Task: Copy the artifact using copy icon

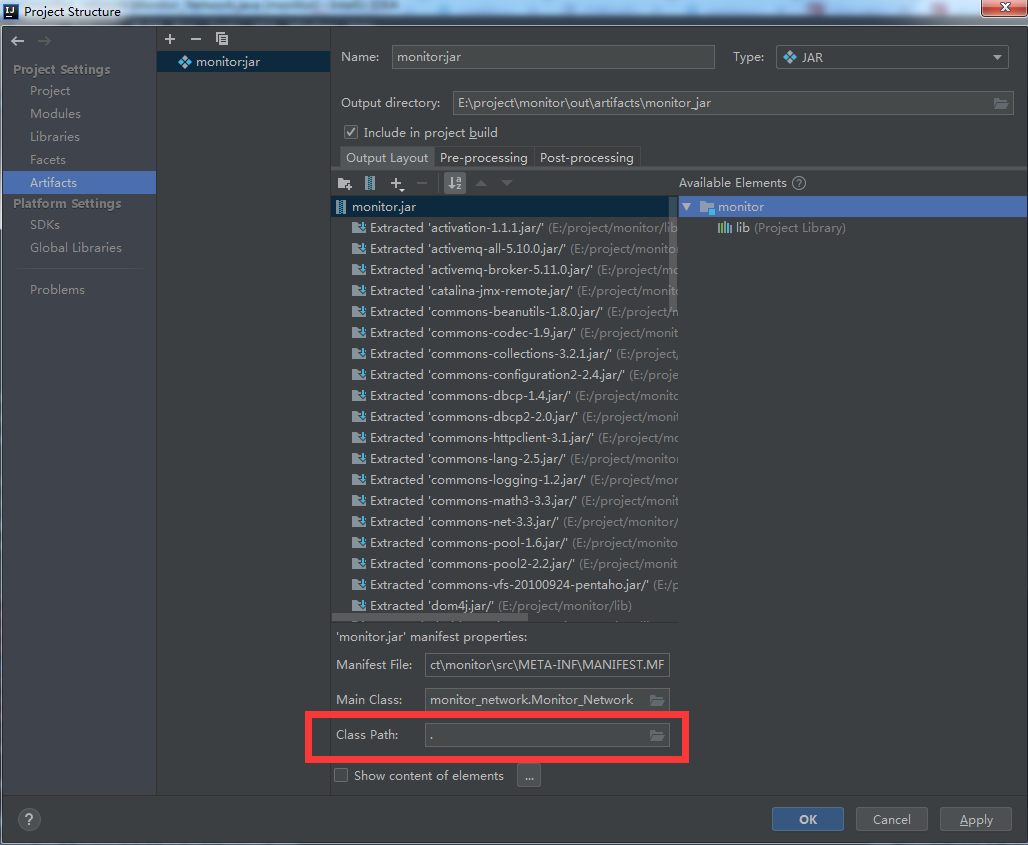Action: [x=222, y=39]
